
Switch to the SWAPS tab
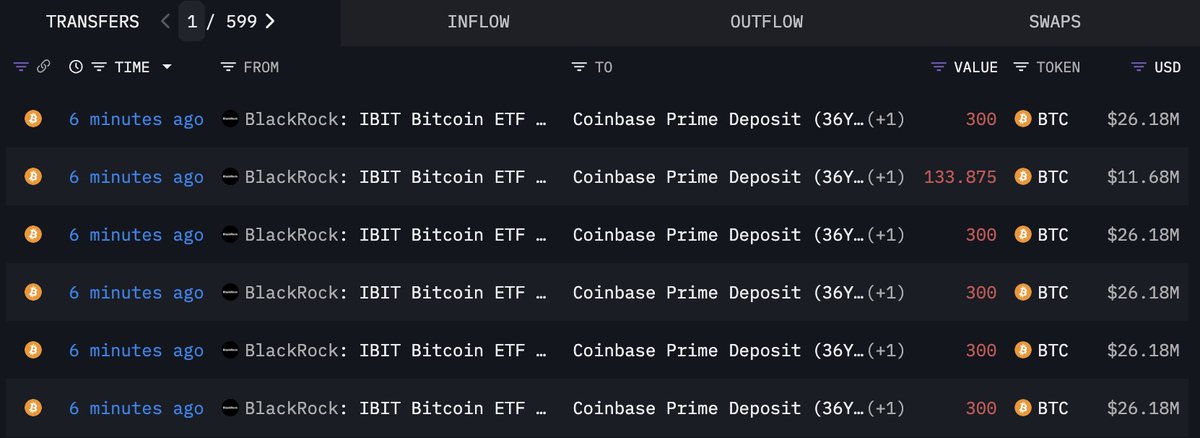(1054, 22)
